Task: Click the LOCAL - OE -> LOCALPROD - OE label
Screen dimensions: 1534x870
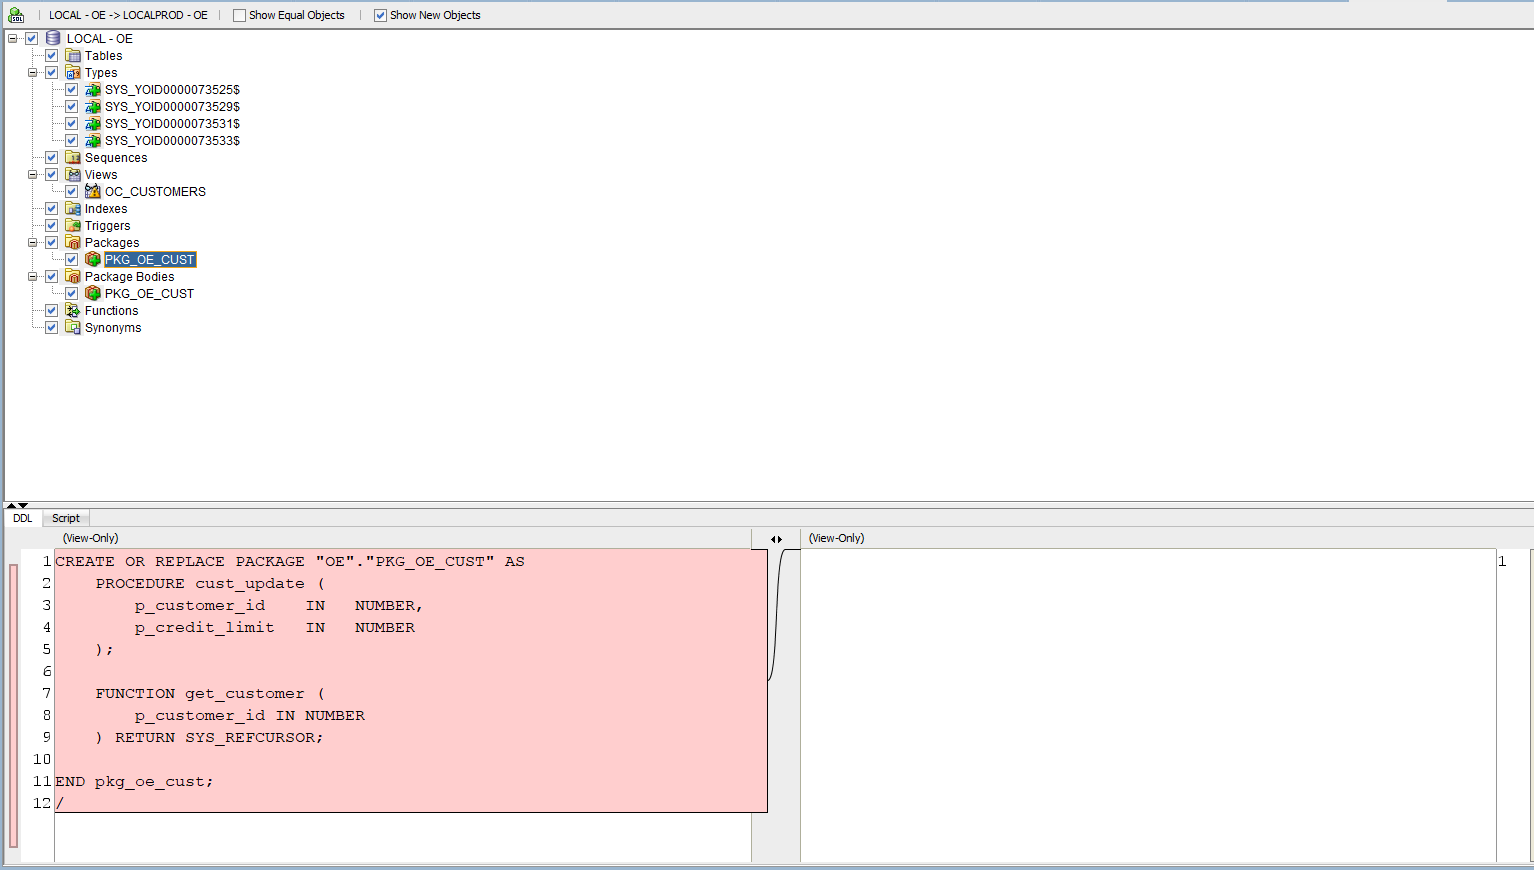Action: pos(128,15)
